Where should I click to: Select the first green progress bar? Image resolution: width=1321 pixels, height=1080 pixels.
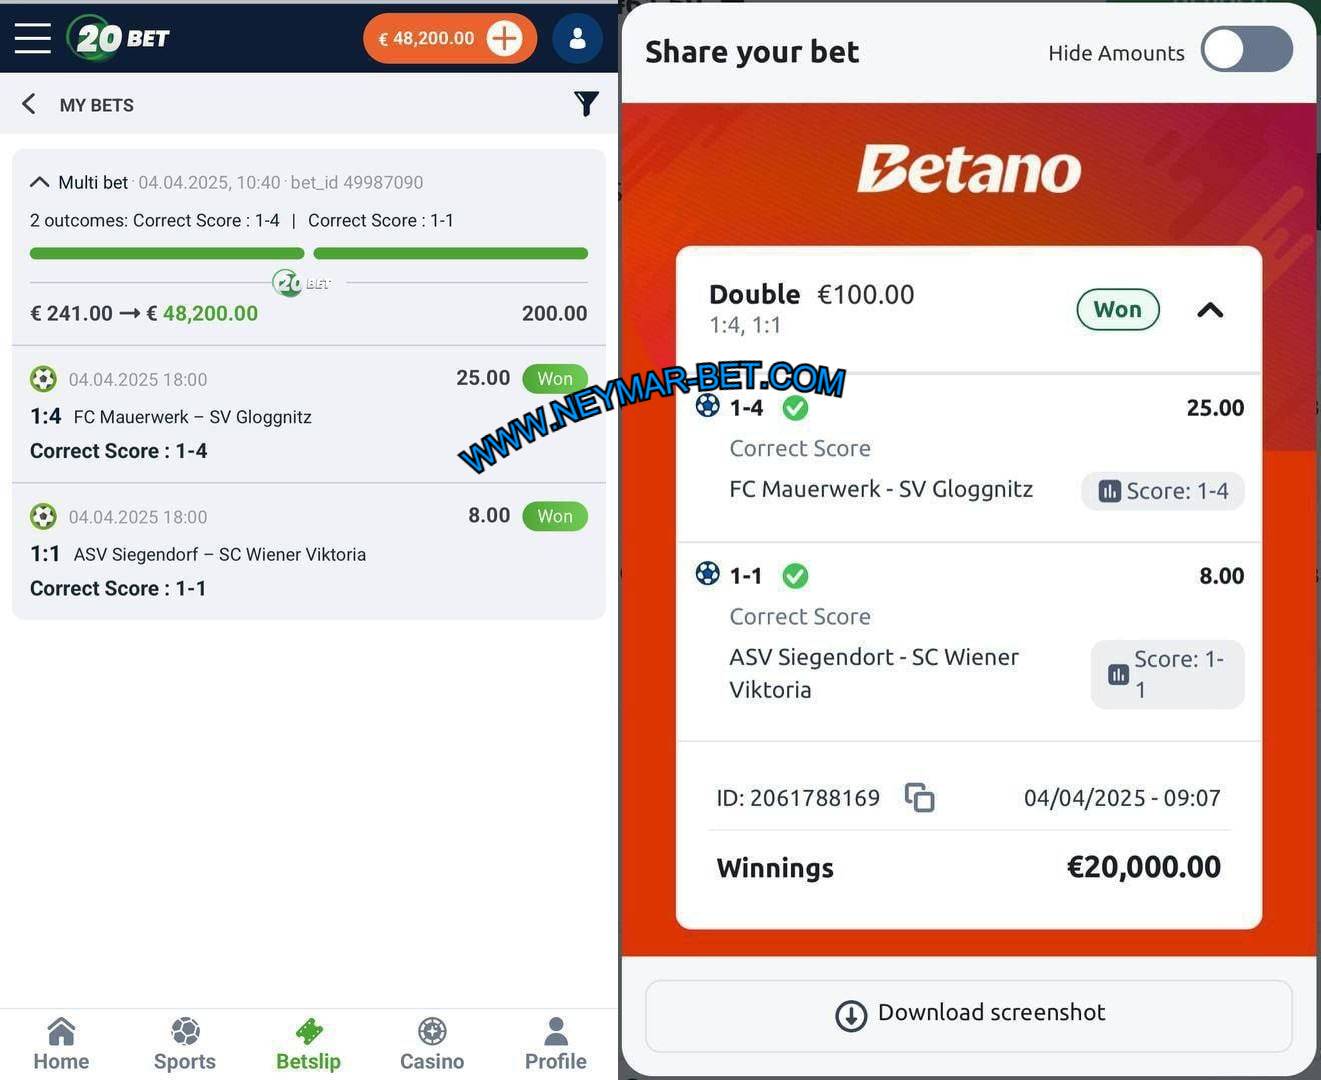tap(167, 253)
